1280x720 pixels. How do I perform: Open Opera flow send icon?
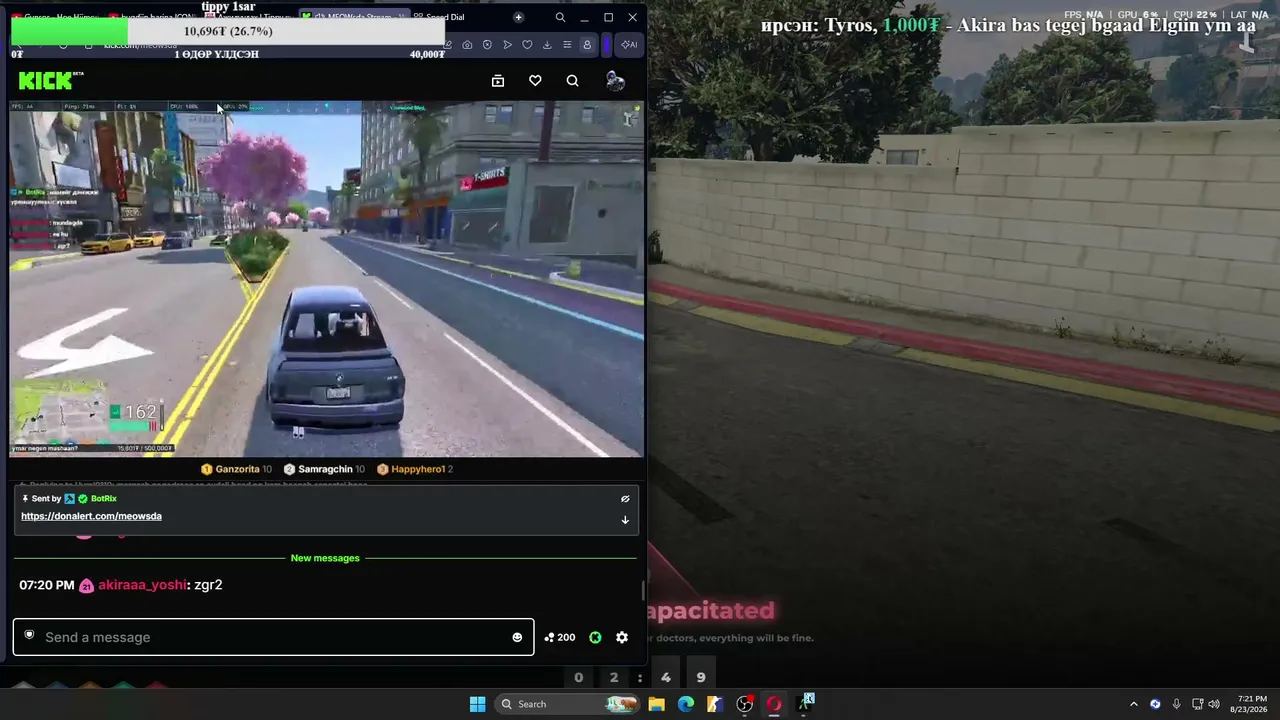(x=507, y=45)
